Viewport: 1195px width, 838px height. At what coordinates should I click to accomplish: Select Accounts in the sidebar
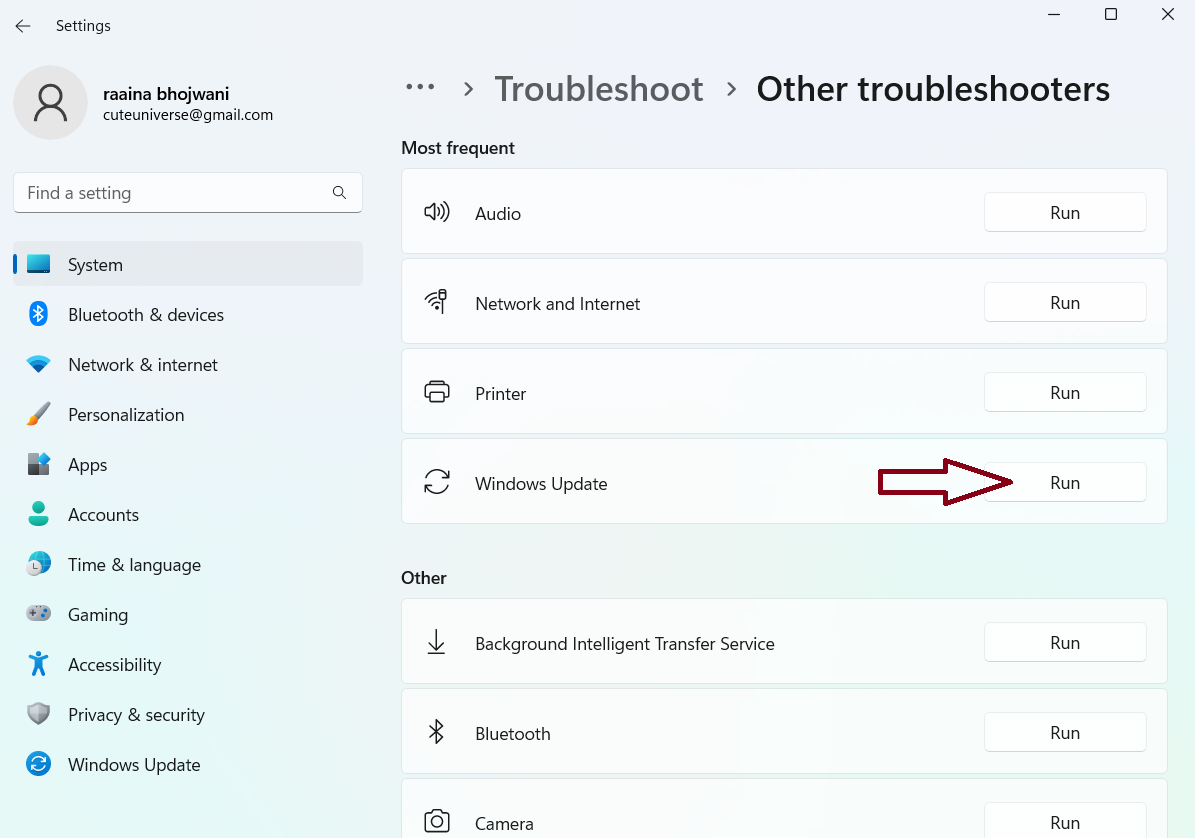pyautogui.click(x=103, y=515)
